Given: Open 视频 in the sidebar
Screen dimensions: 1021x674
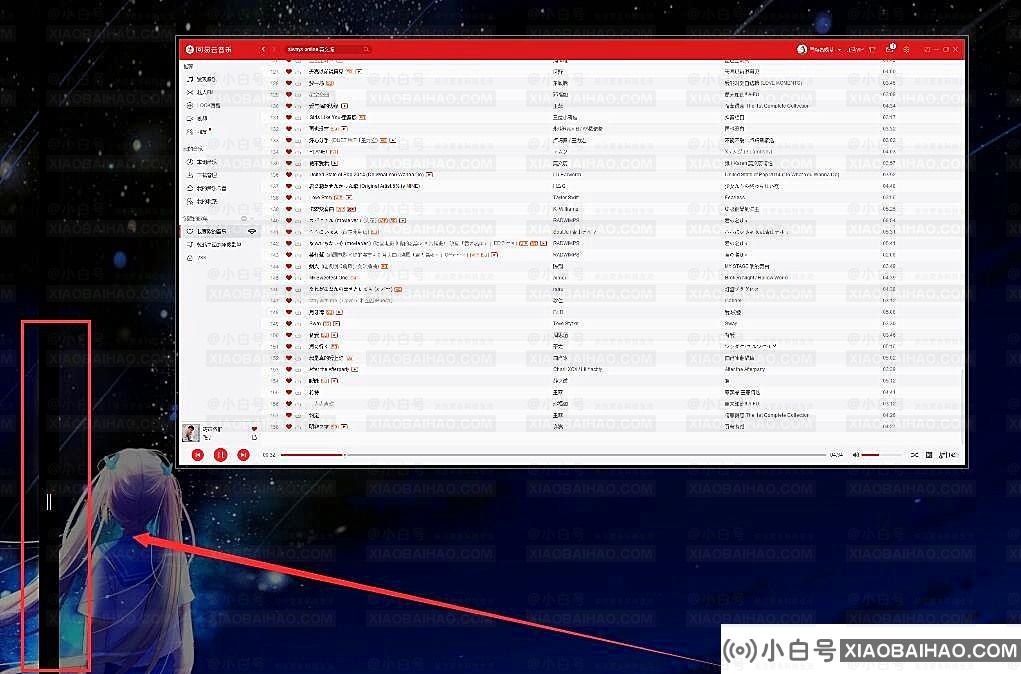Looking at the screenshot, I should (197, 119).
